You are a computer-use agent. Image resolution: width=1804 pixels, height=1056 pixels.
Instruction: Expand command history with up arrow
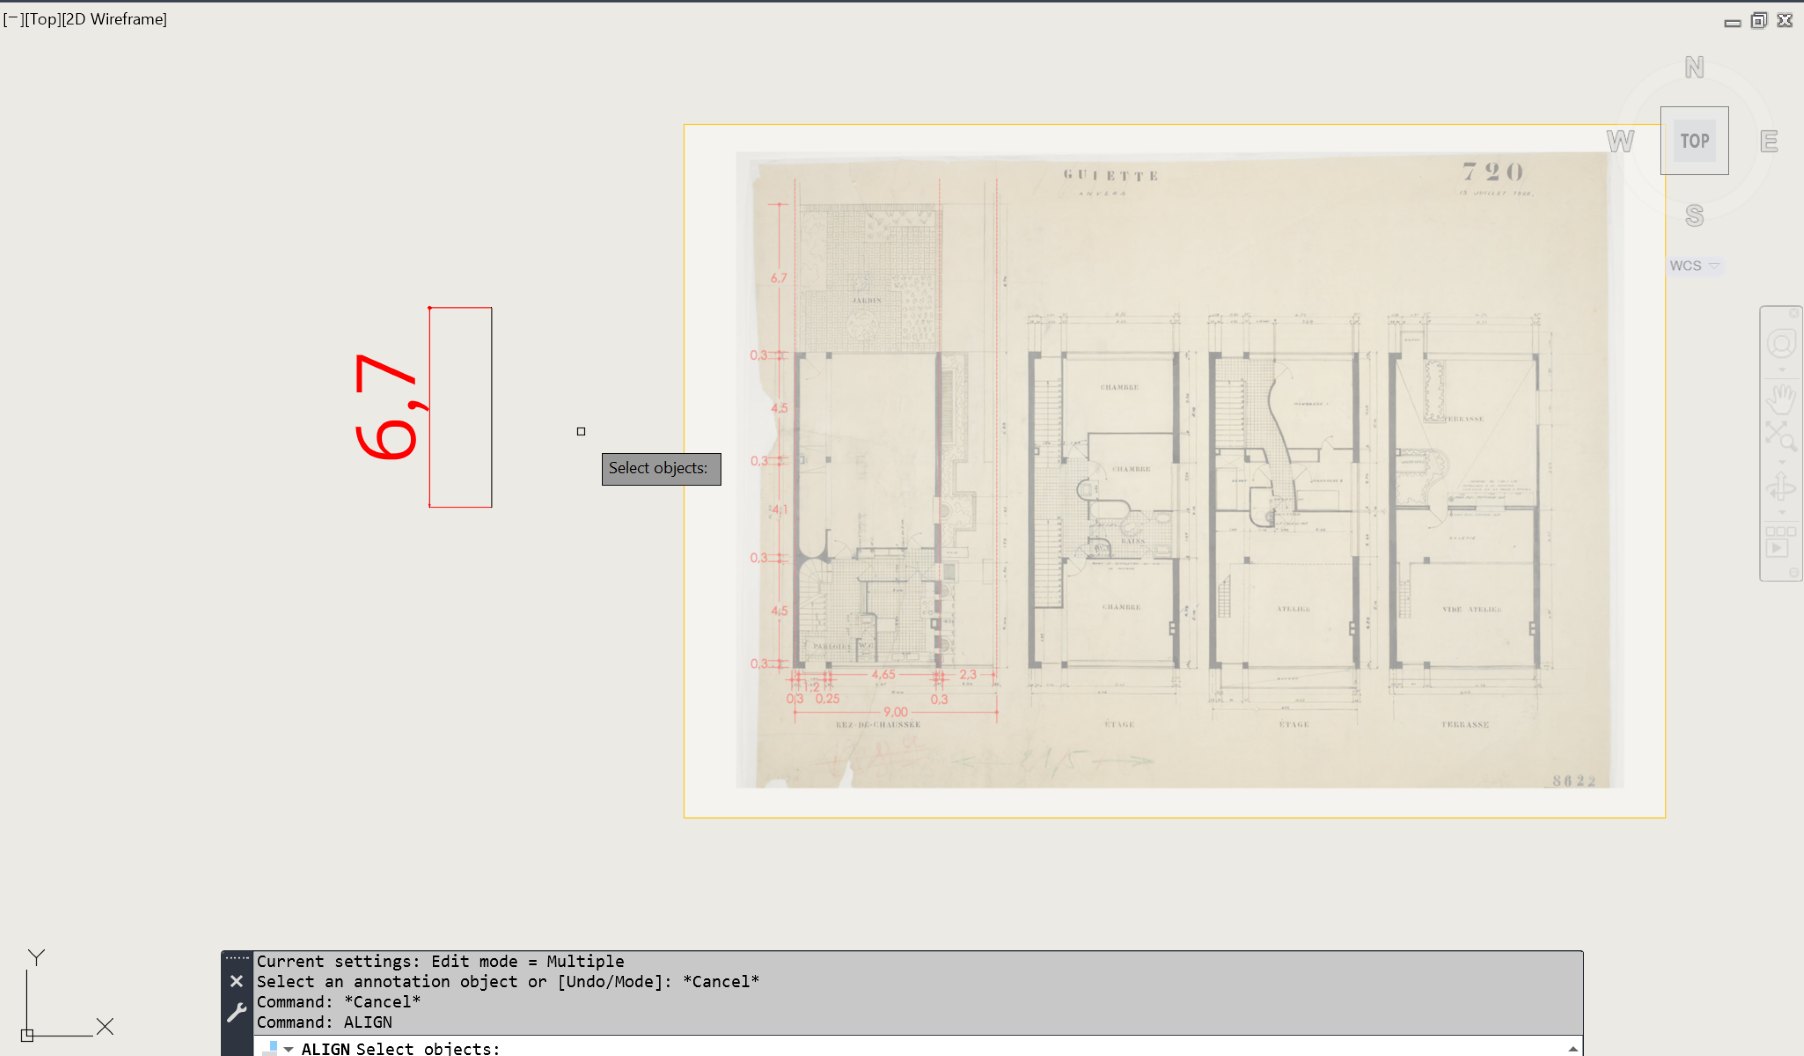click(x=1573, y=1048)
